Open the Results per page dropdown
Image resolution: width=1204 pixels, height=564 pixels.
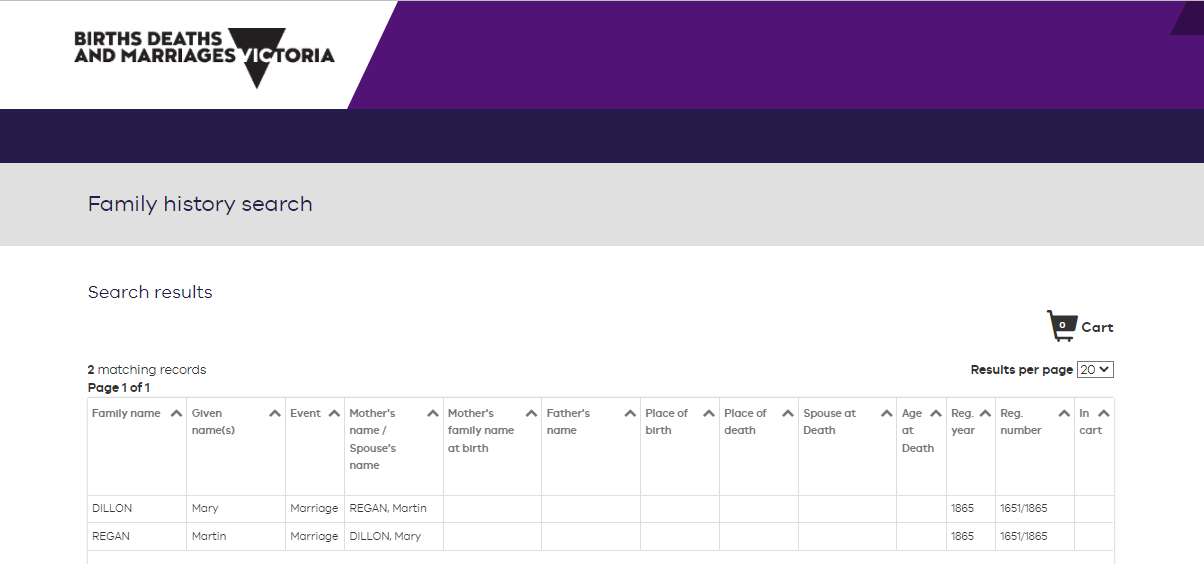click(x=1095, y=370)
